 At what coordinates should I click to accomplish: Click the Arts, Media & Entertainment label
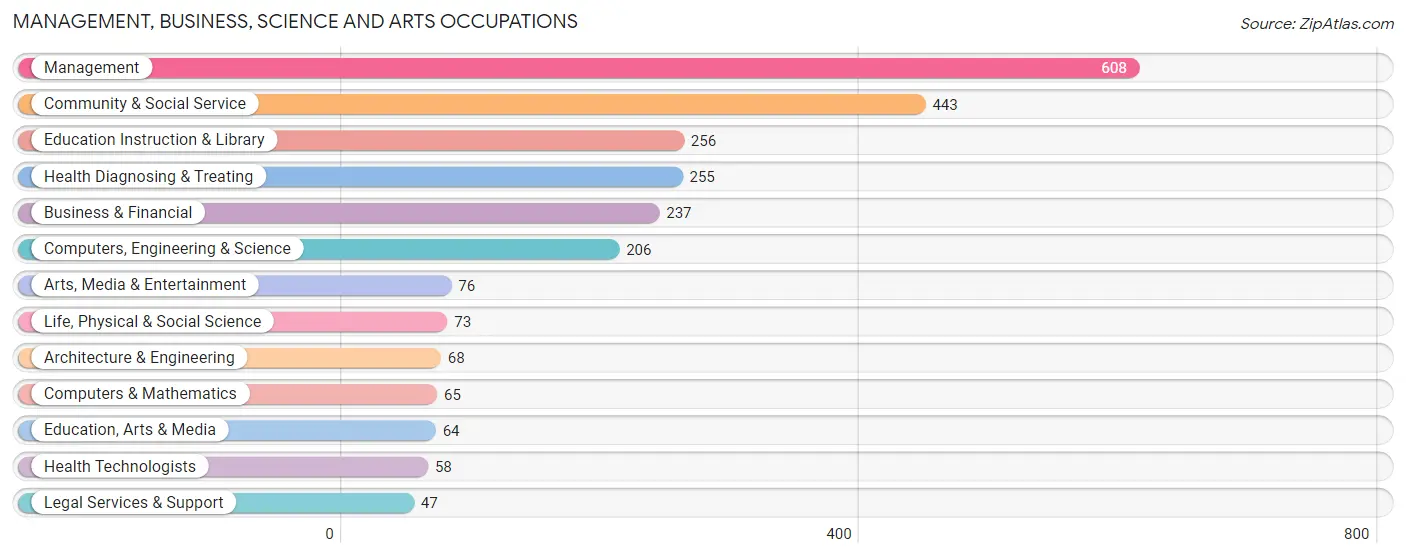click(145, 285)
